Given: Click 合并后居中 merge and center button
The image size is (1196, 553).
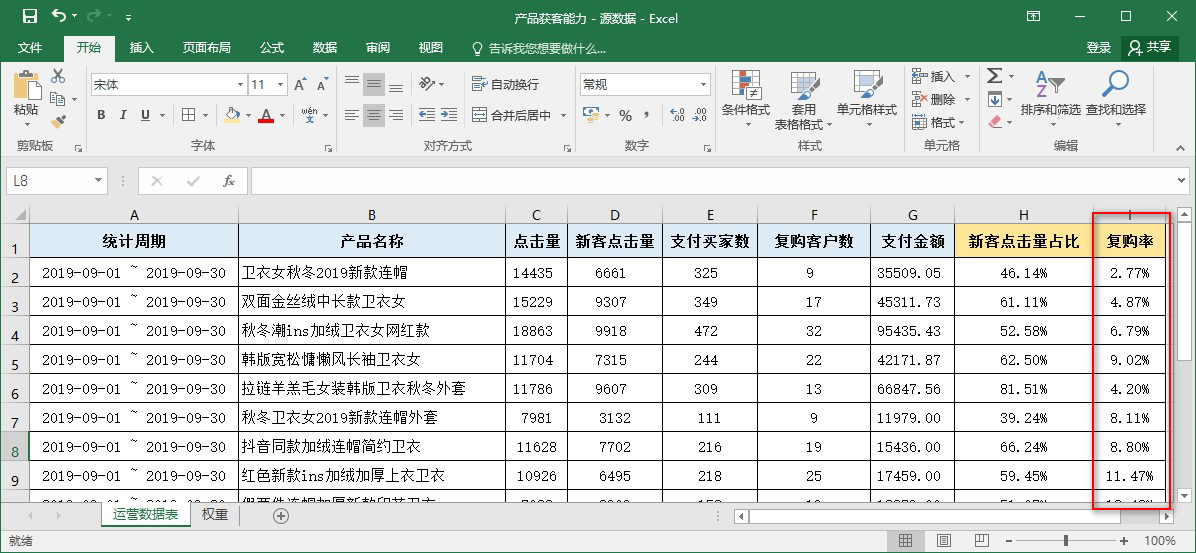Looking at the screenshot, I should point(513,115).
